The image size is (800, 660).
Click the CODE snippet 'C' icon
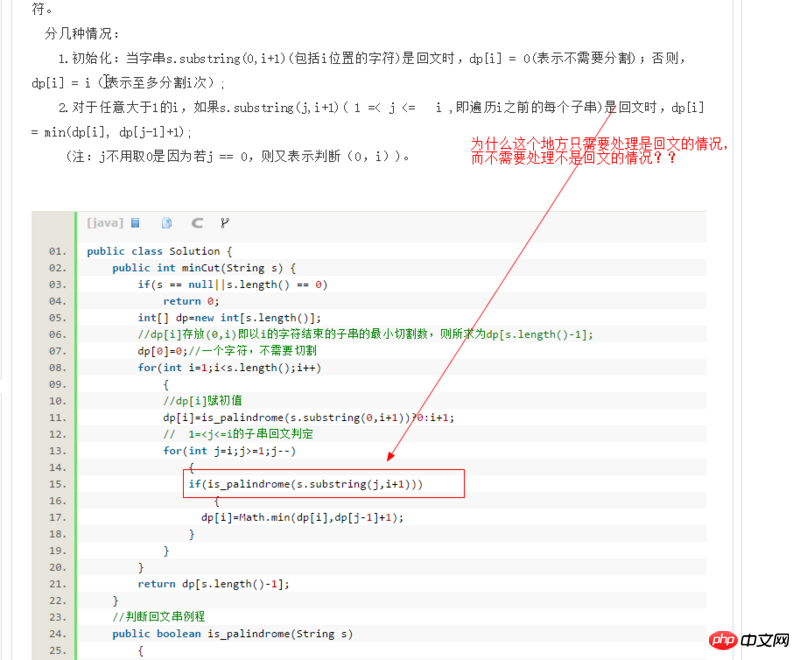[x=197, y=223]
